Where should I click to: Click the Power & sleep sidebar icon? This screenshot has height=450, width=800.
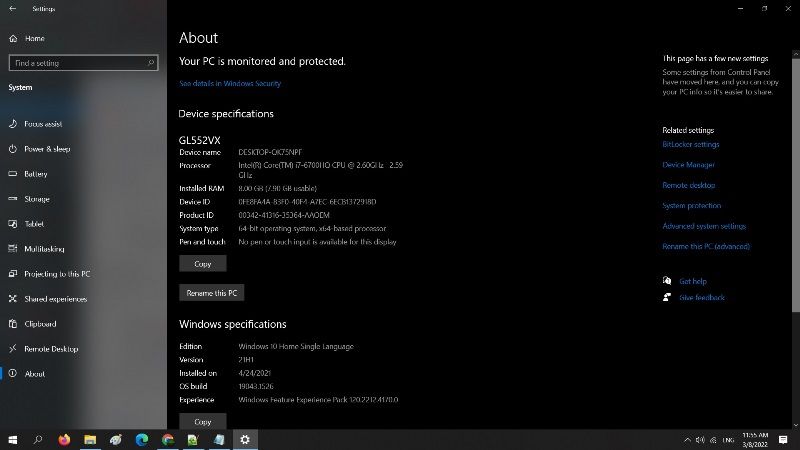(13, 149)
